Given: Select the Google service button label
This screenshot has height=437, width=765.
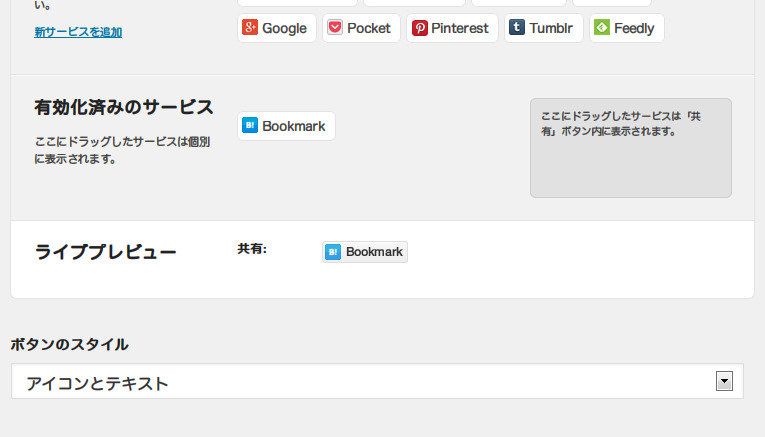Looking at the screenshot, I should pyautogui.click(x=284, y=28).
